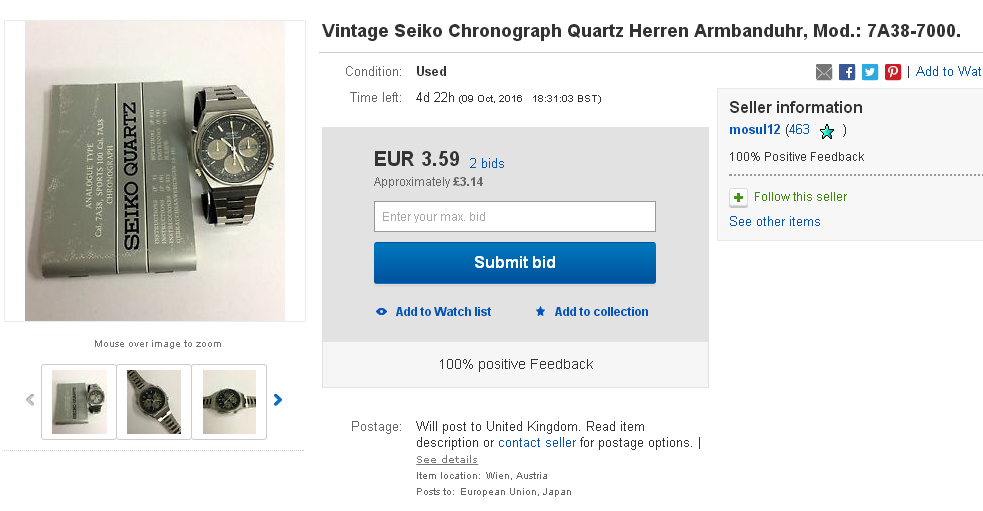Share listing on Pinterest icon
Screen dimensions: 983x511
893,72
